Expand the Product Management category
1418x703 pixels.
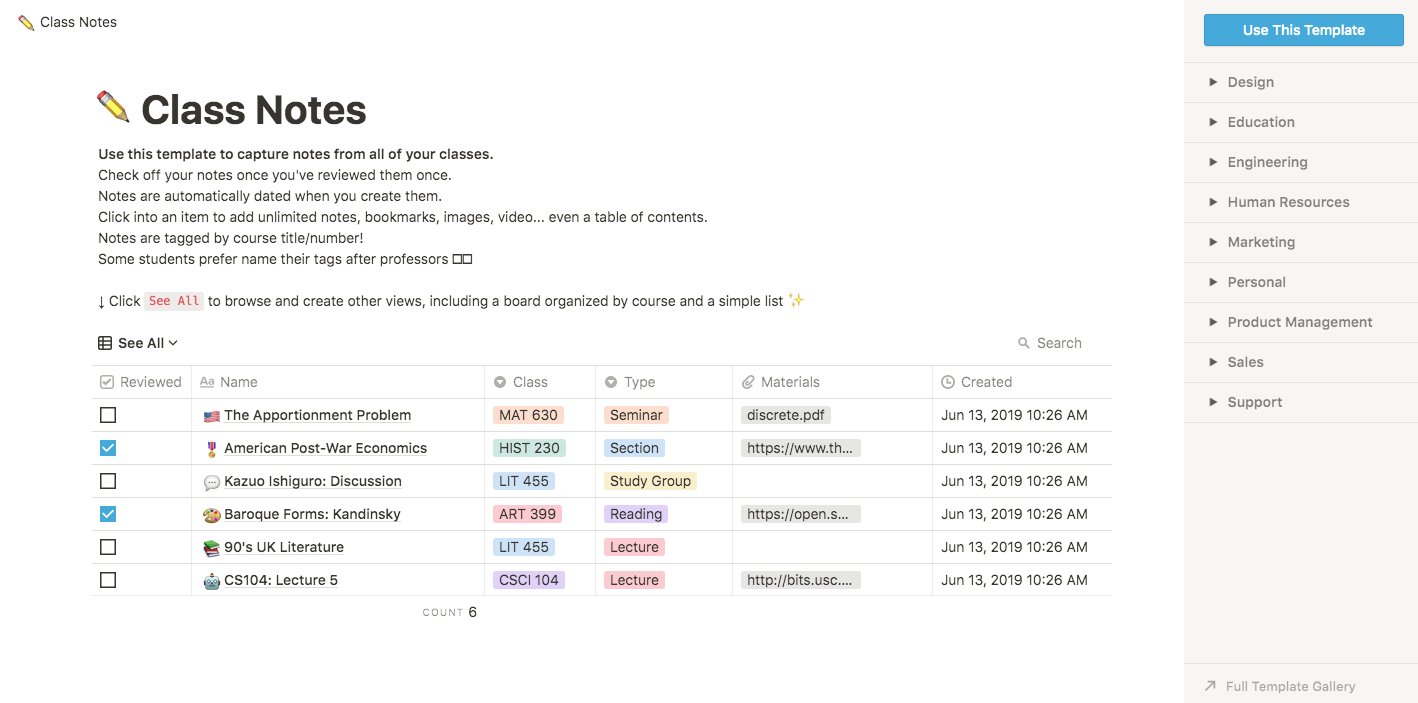pyautogui.click(x=1299, y=322)
